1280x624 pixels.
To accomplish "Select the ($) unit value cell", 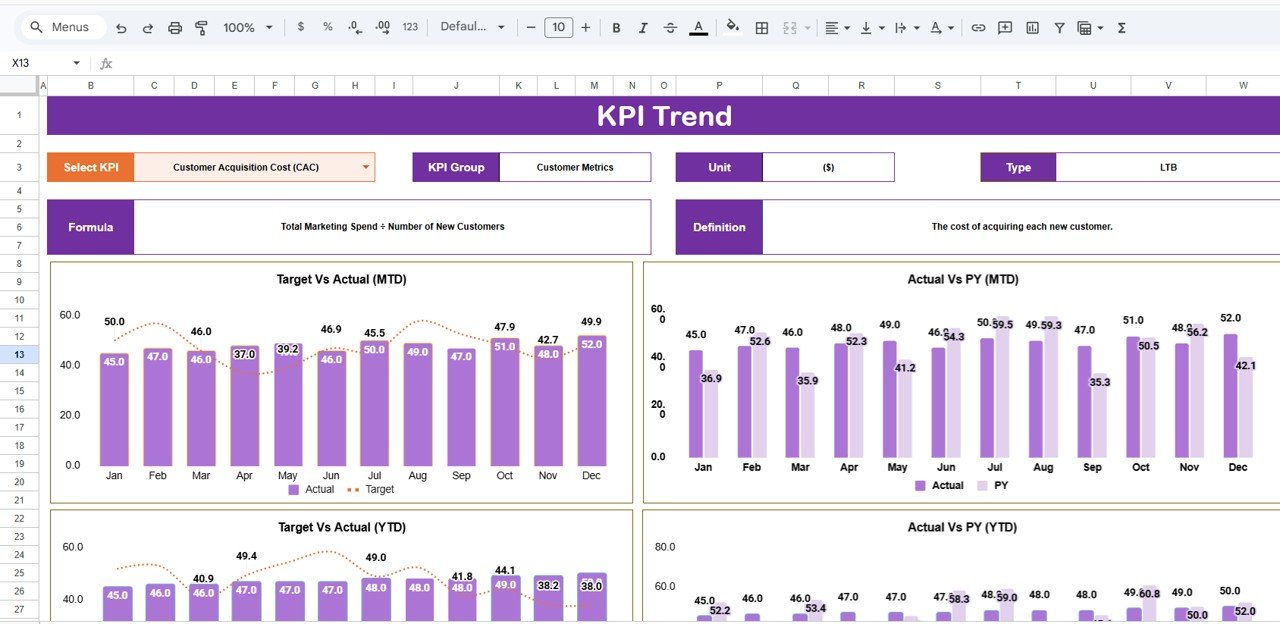I will (828, 167).
